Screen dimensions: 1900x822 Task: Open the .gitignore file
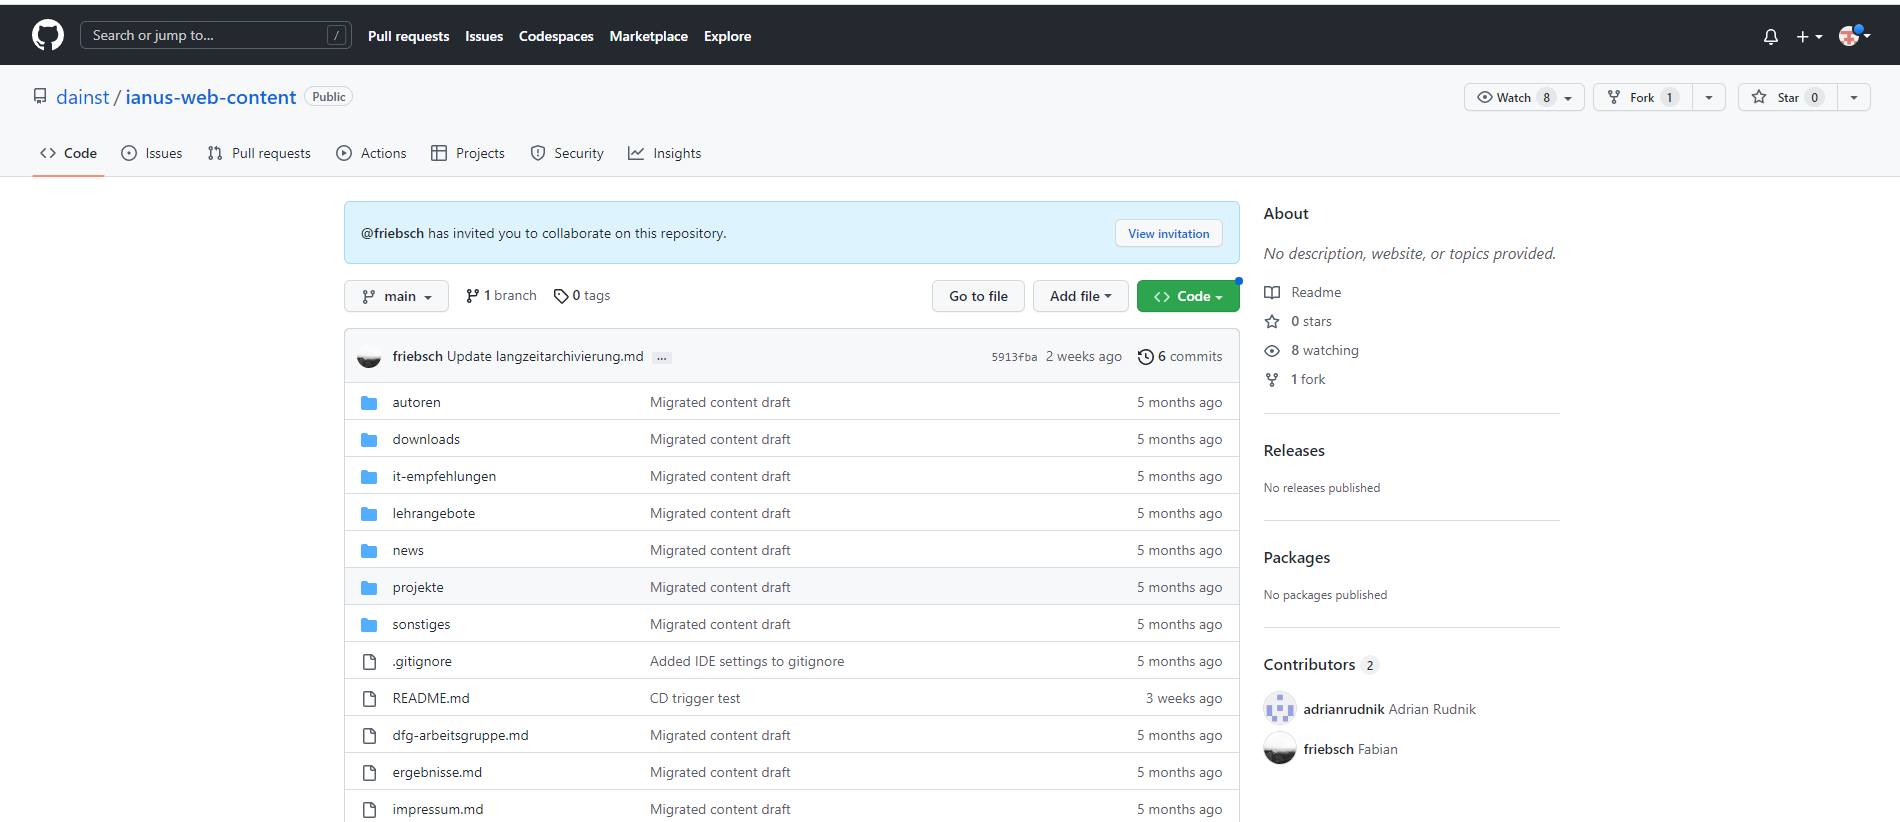click(422, 661)
